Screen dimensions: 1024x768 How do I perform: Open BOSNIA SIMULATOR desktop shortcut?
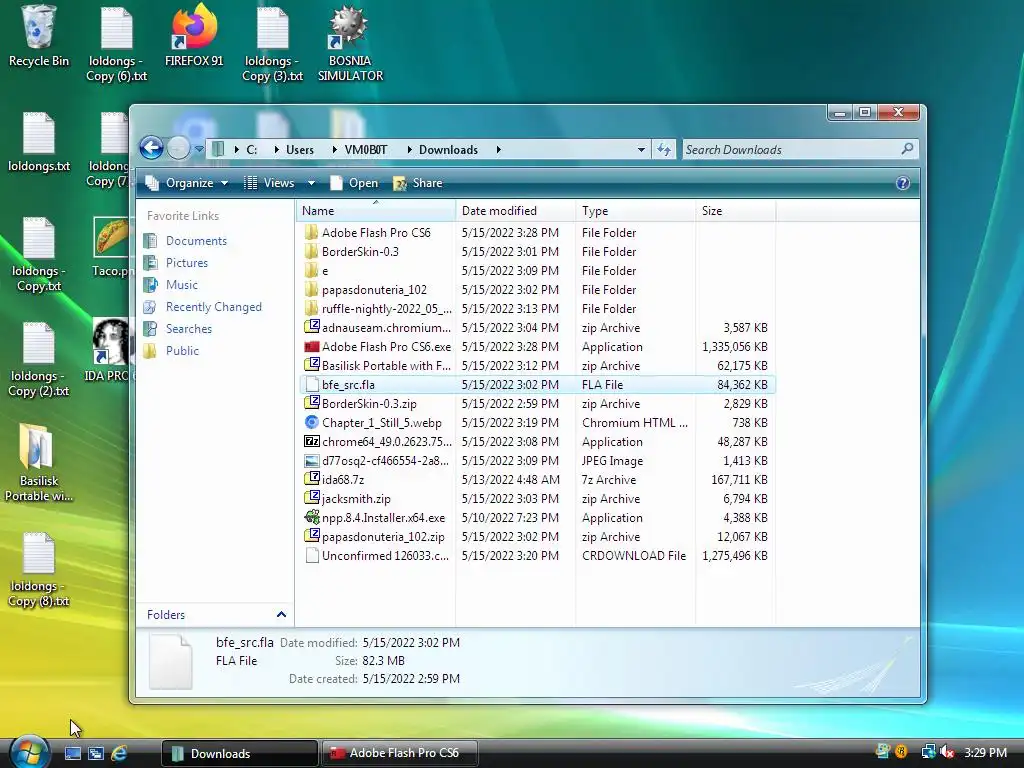coord(350,43)
